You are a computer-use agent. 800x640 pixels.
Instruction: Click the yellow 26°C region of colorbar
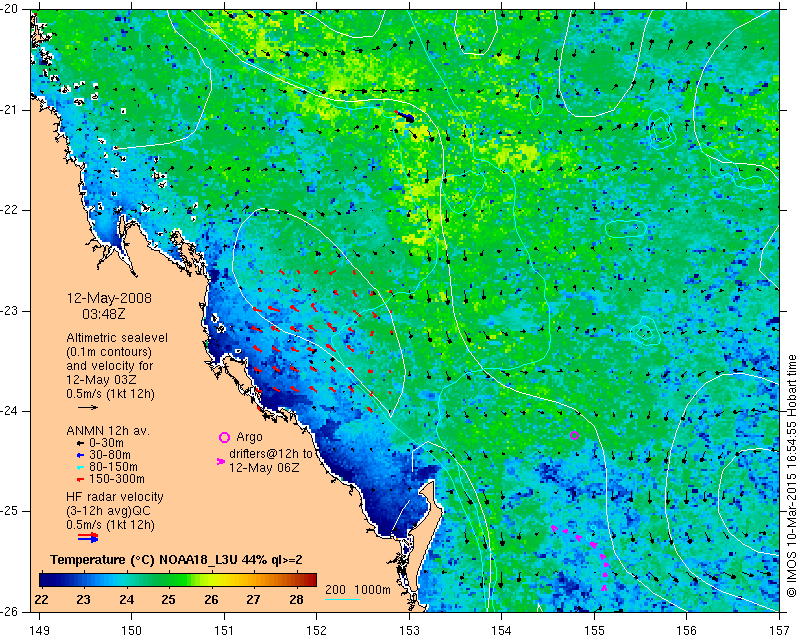pyautogui.click(x=211, y=580)
